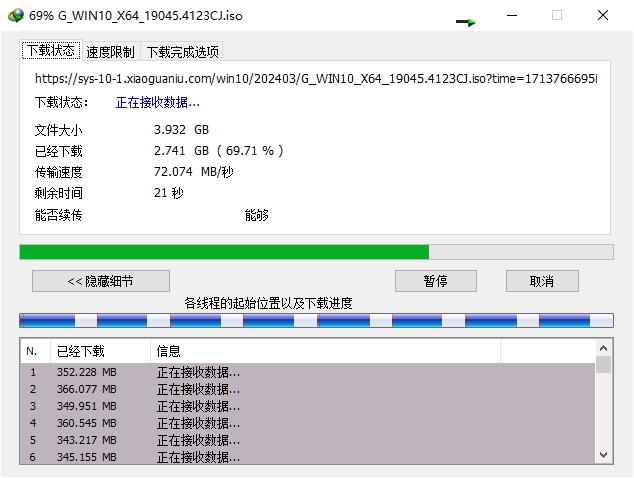Click the remaining time 21 秒

(169, 193)
